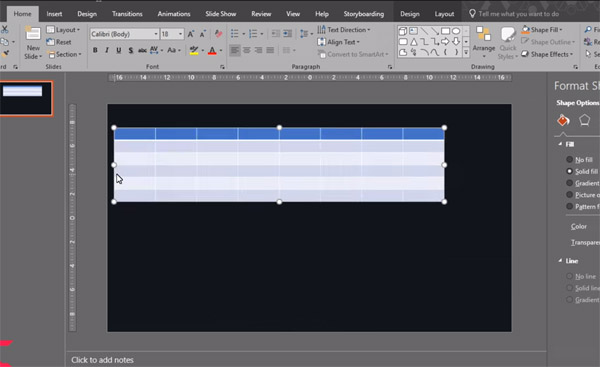Image resolution: width=600 pixels, height=367 pixels.
Task: Select the Picture fill radio button
Action: pyautogui.click(x=569, y=195)
